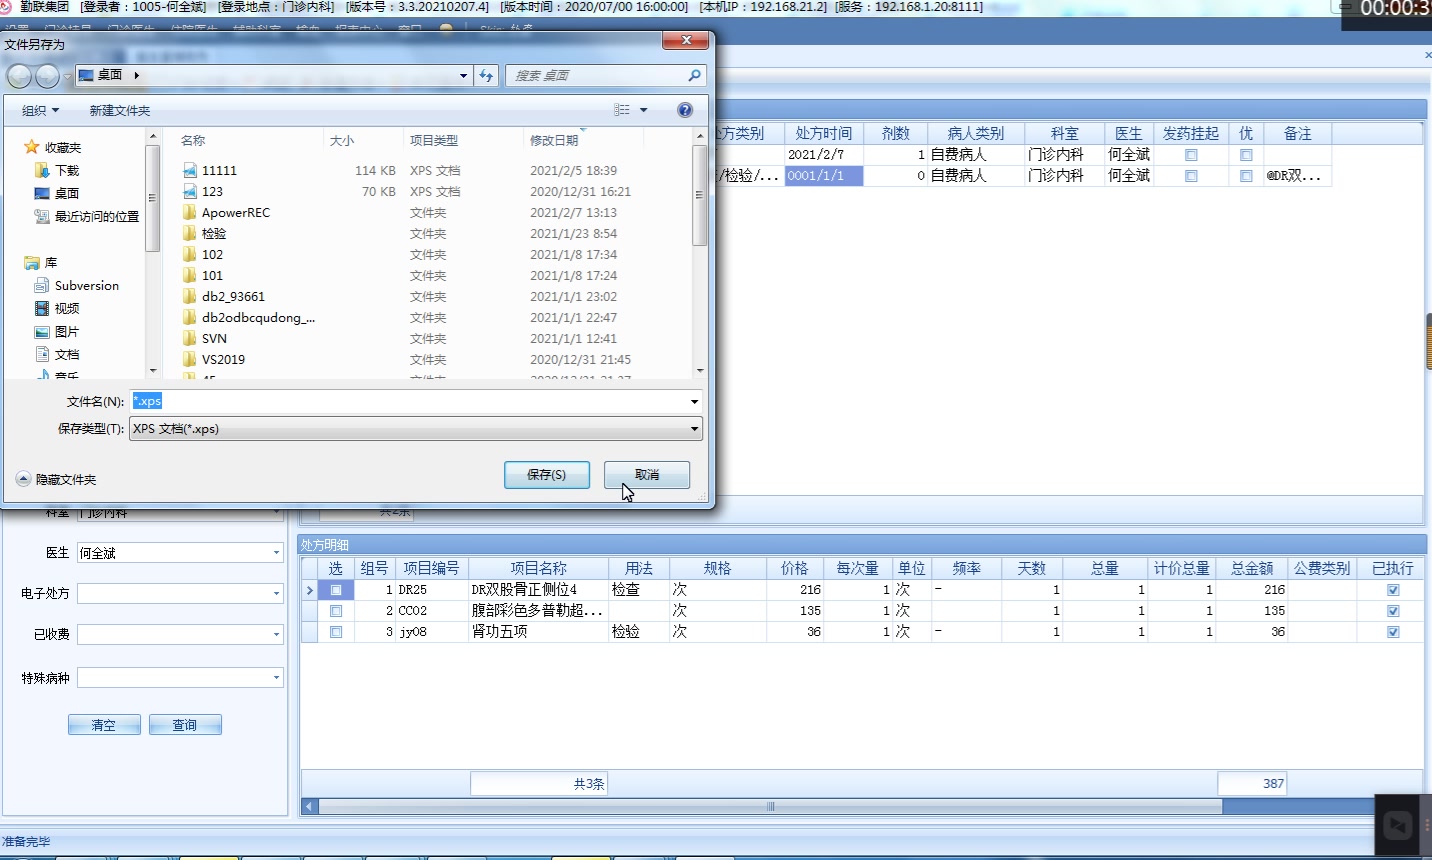1432x860 pixels.
Task: Click 保存(S) to save the file
Action: (x=547, y=475)
